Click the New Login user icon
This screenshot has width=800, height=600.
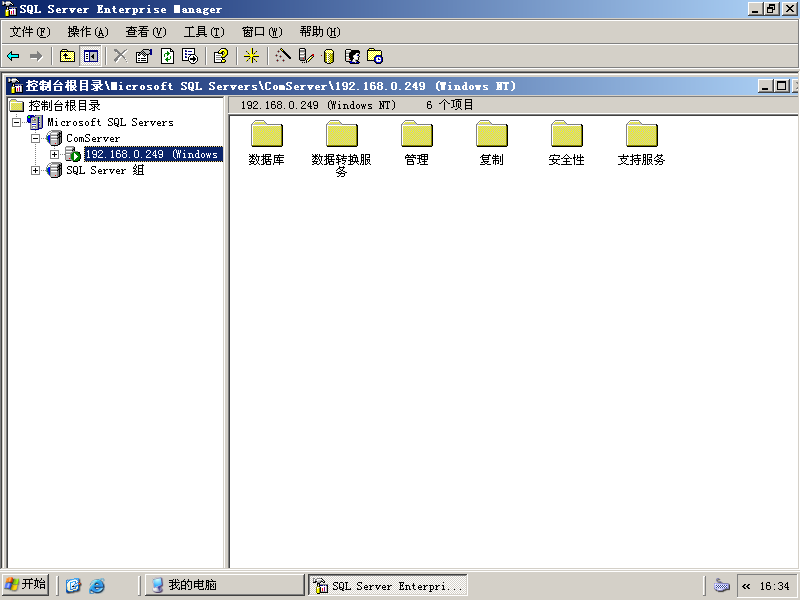pyautogui.click(x=353, y=56)
